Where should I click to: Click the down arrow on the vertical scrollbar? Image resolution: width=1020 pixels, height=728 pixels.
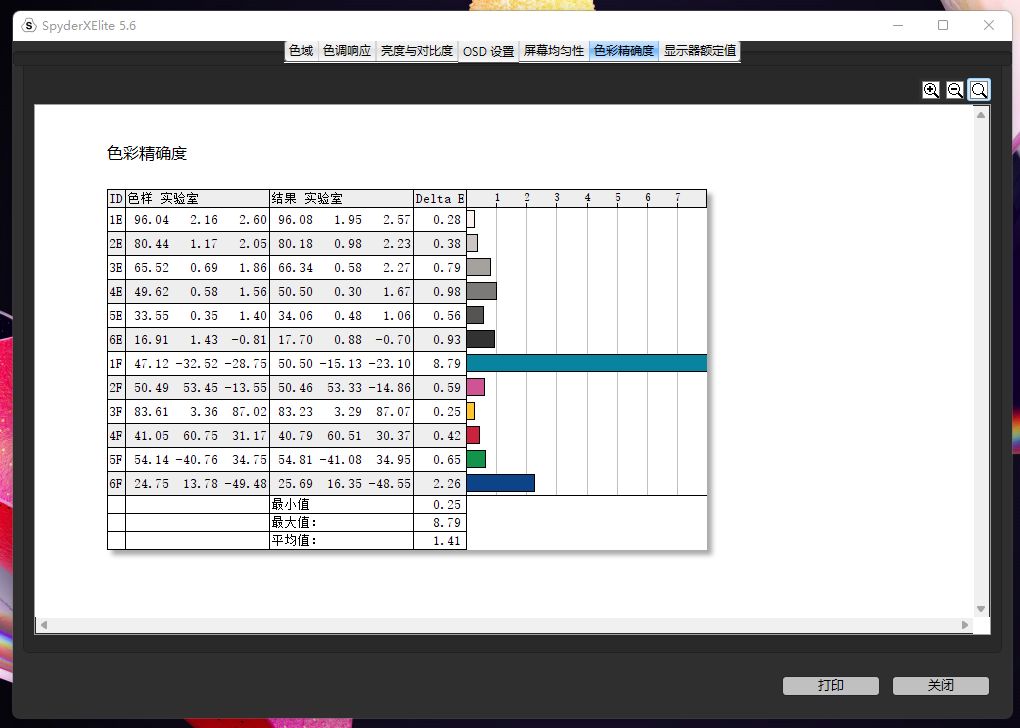[x=980, y=607]
